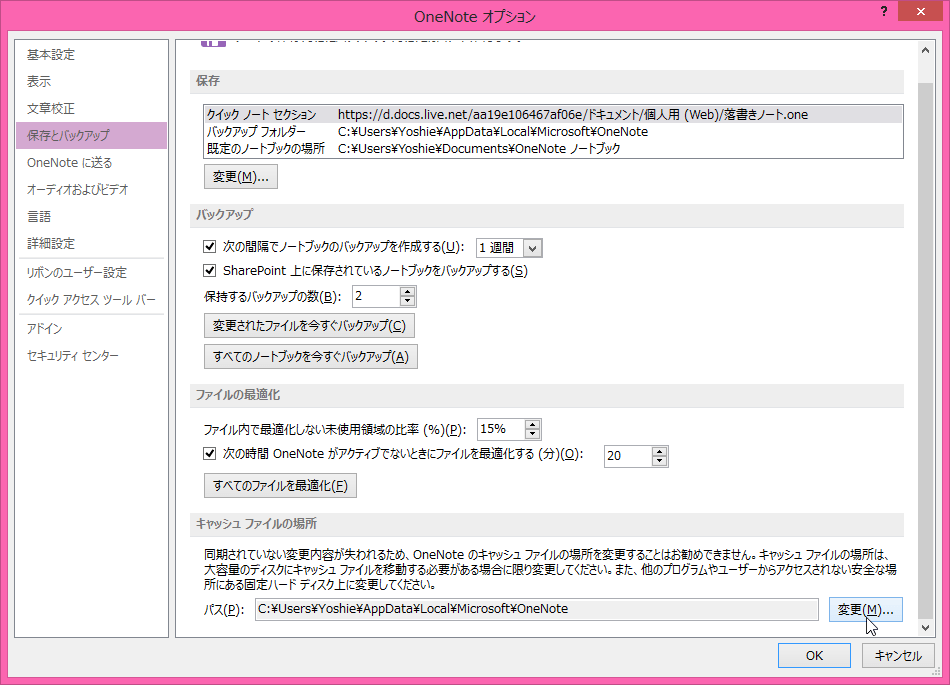Click 変更されたファイルを今すぐバックアップ button
This screenshot has height=685, width=950.
(309, 326)
